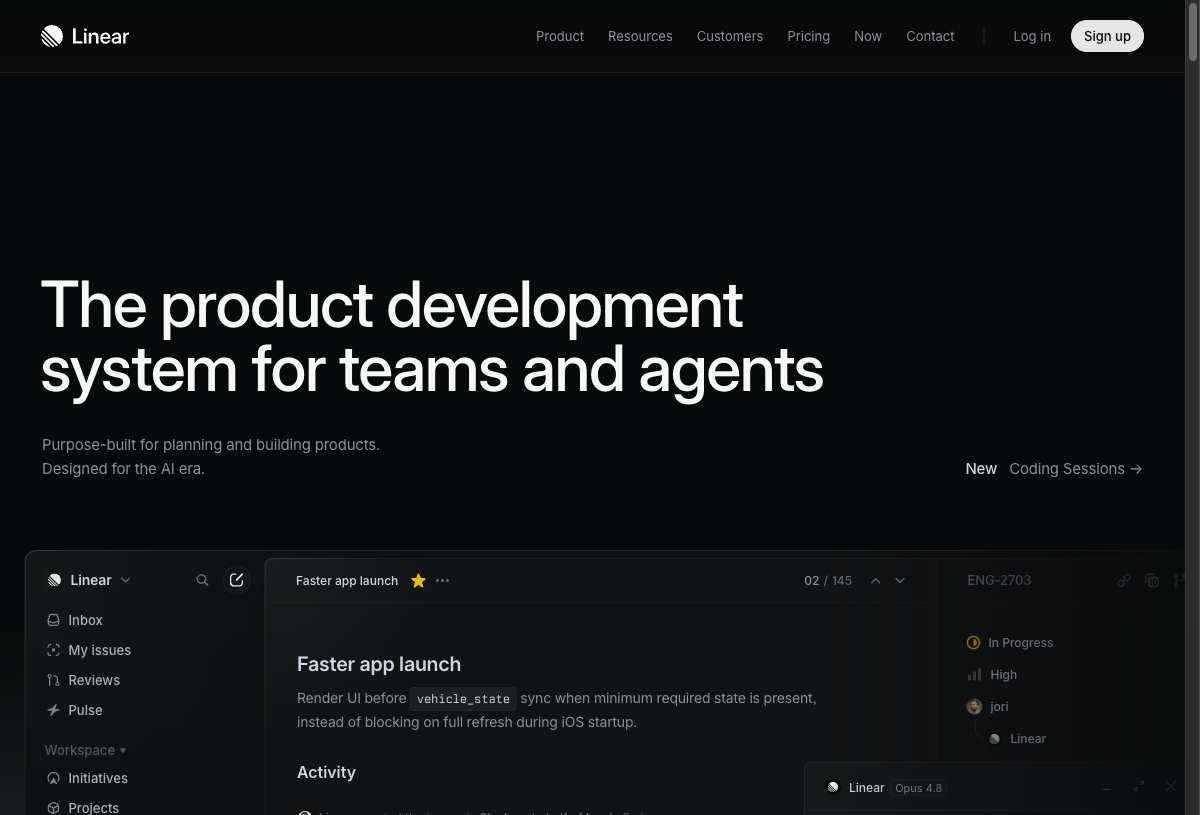Open the Now page
Screen dimensions: 1200x815
[868, 36]
